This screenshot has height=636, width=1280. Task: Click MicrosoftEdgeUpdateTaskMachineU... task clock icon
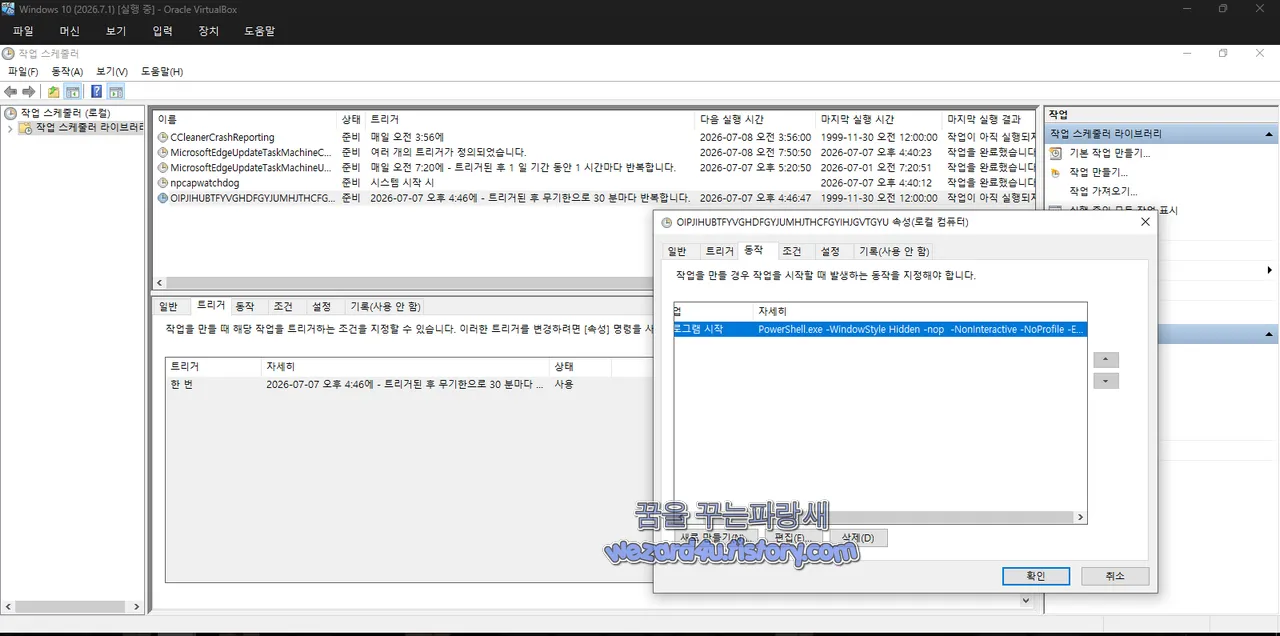[x=163, y=167]
